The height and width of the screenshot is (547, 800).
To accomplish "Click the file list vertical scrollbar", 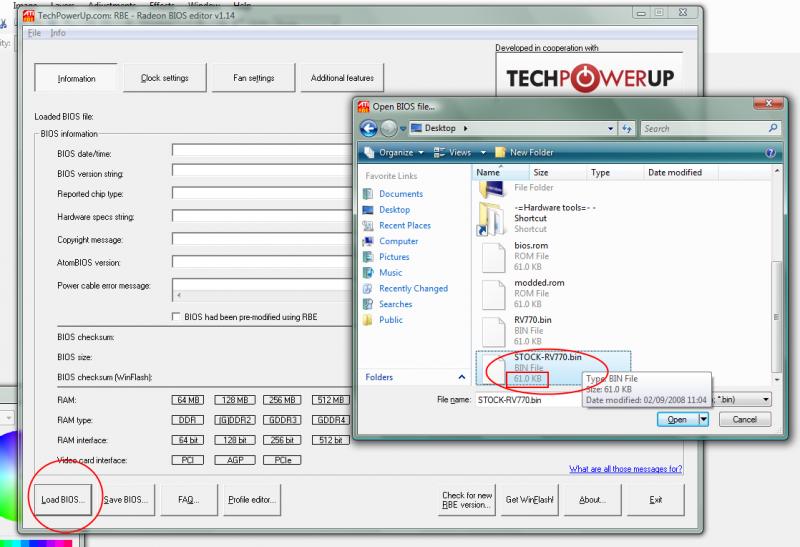I will (776, 316).
